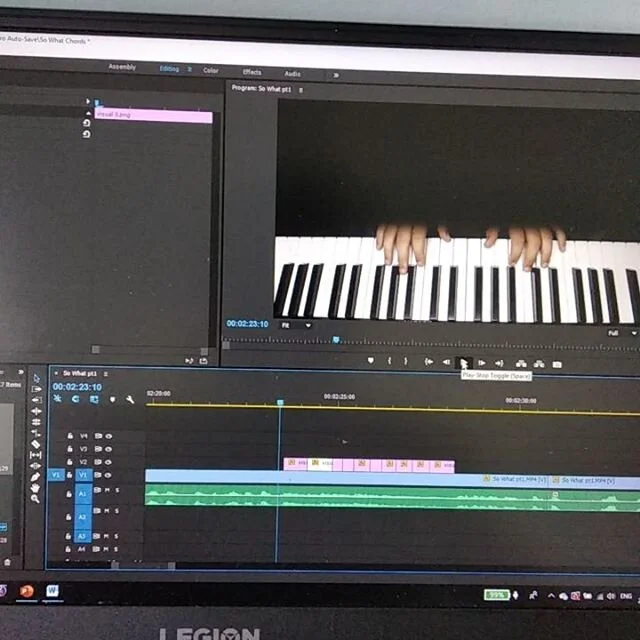Add marker in timeline header

(113, 399)
